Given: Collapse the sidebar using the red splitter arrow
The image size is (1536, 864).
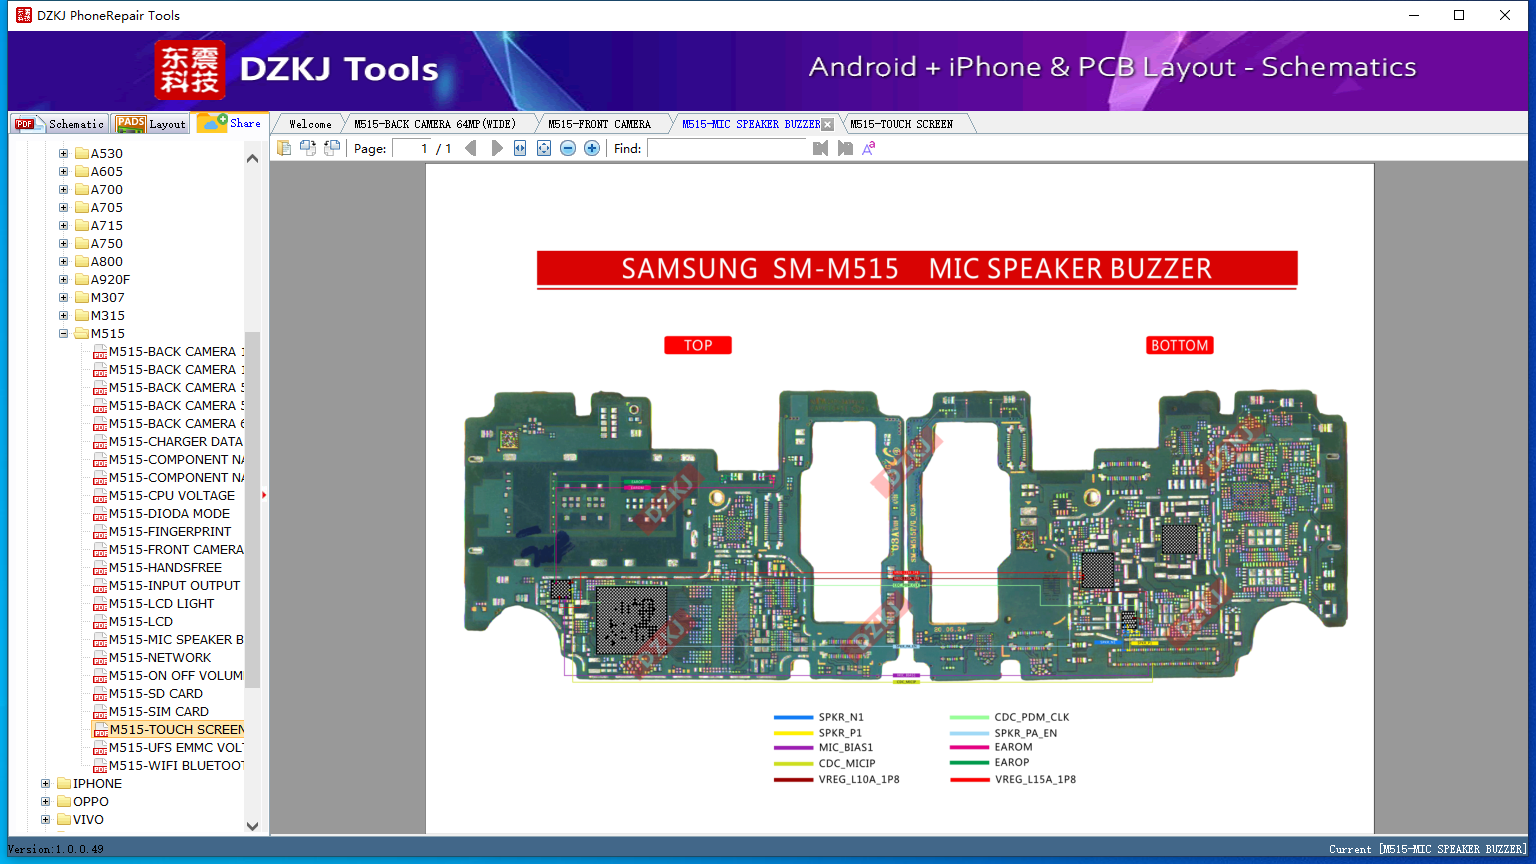Looking at the screenshot, I should tap(264, 495).
